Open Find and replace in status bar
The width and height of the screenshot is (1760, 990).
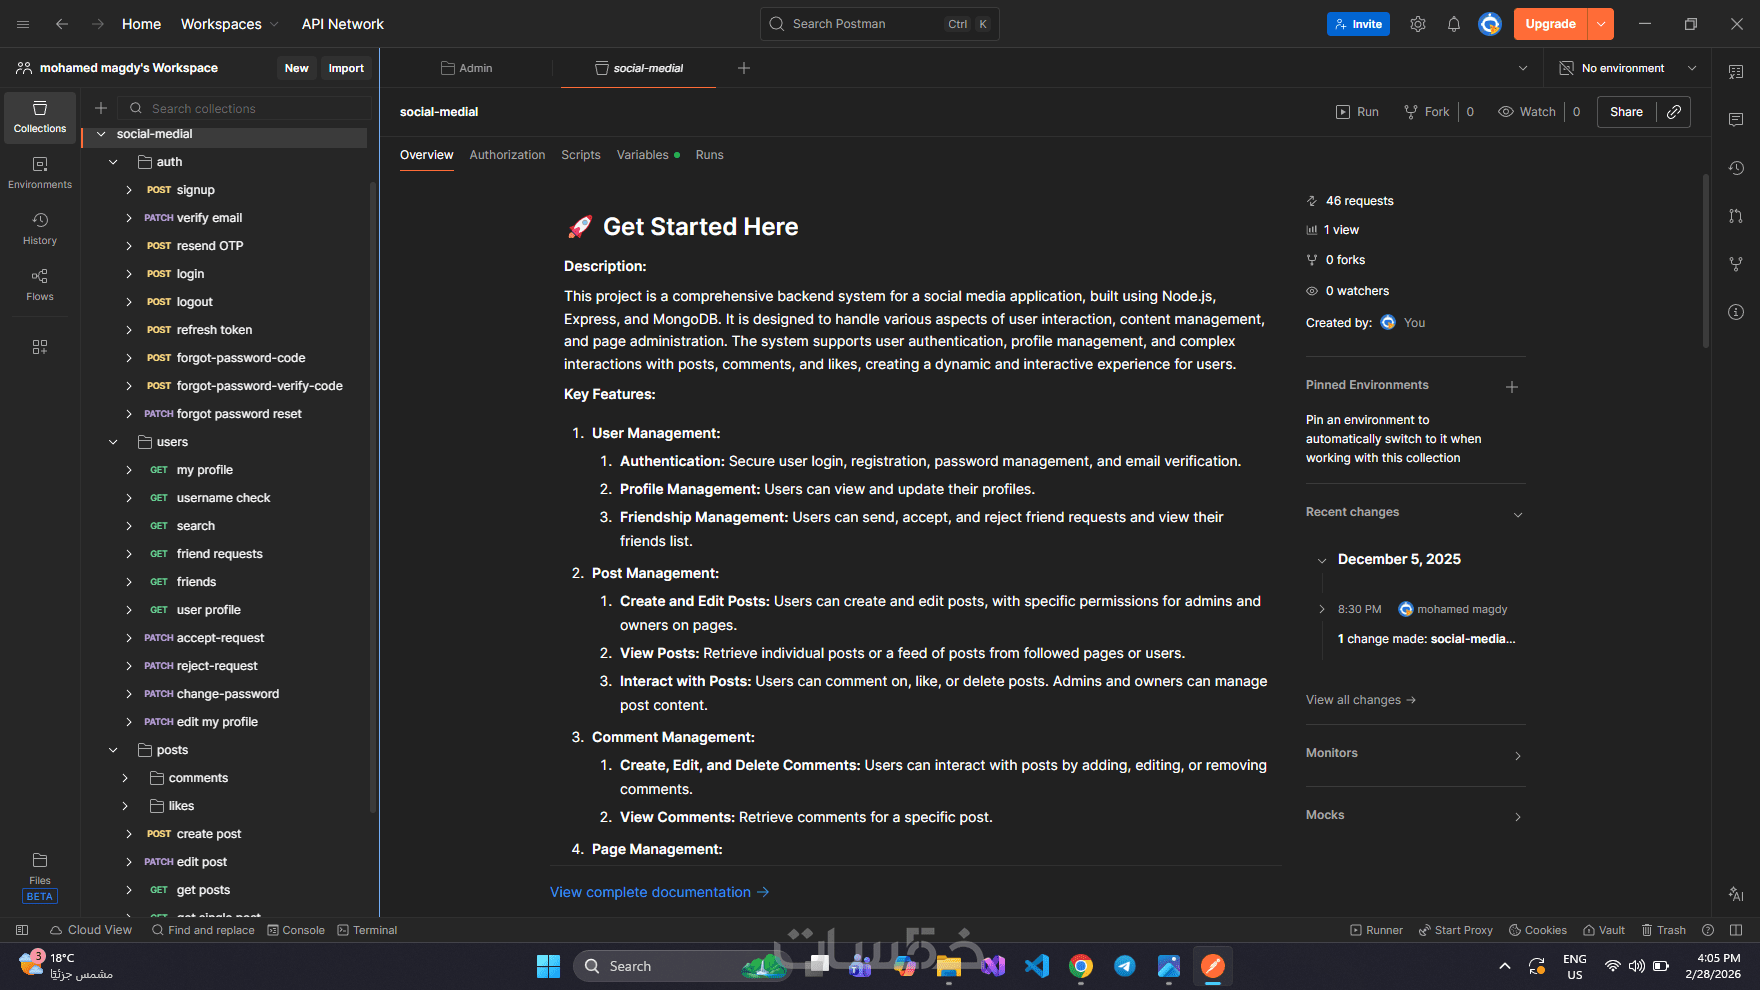point(203,930)
